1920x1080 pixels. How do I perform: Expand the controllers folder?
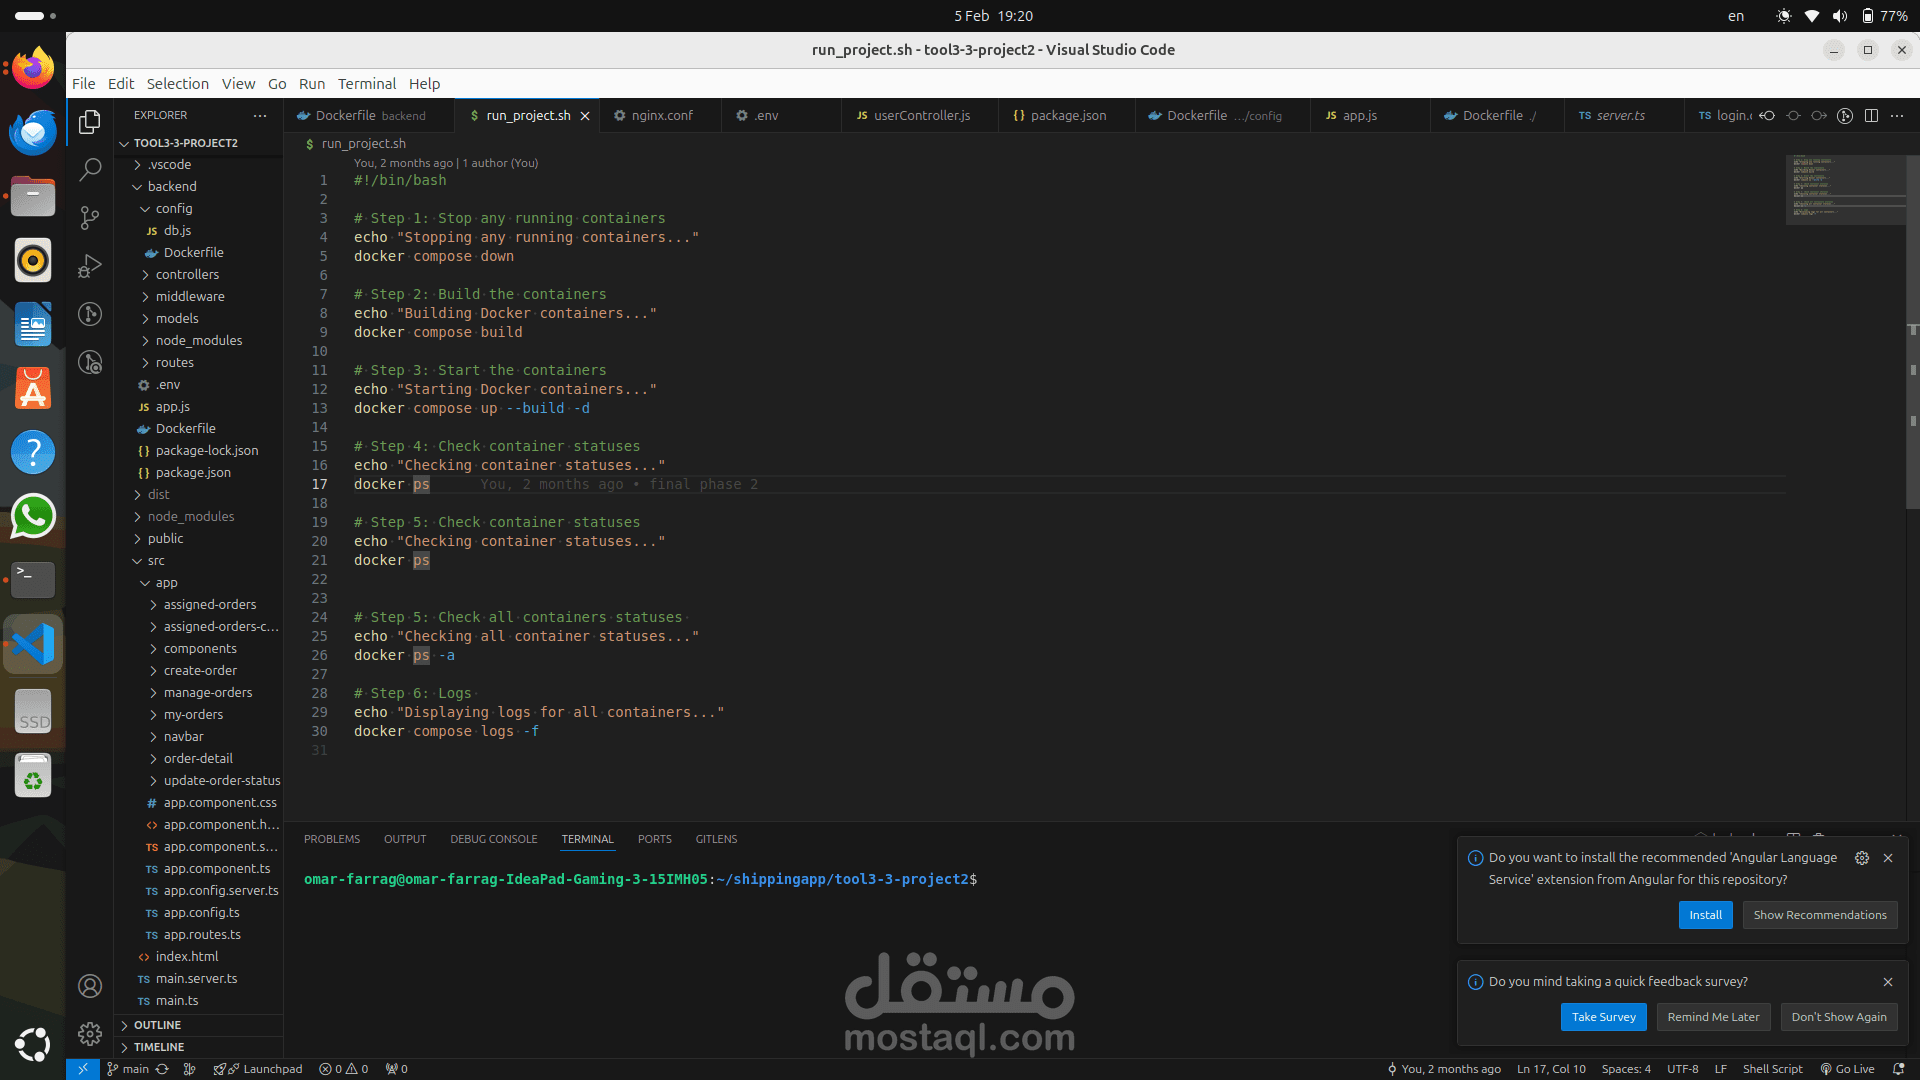tap(187, 275)
